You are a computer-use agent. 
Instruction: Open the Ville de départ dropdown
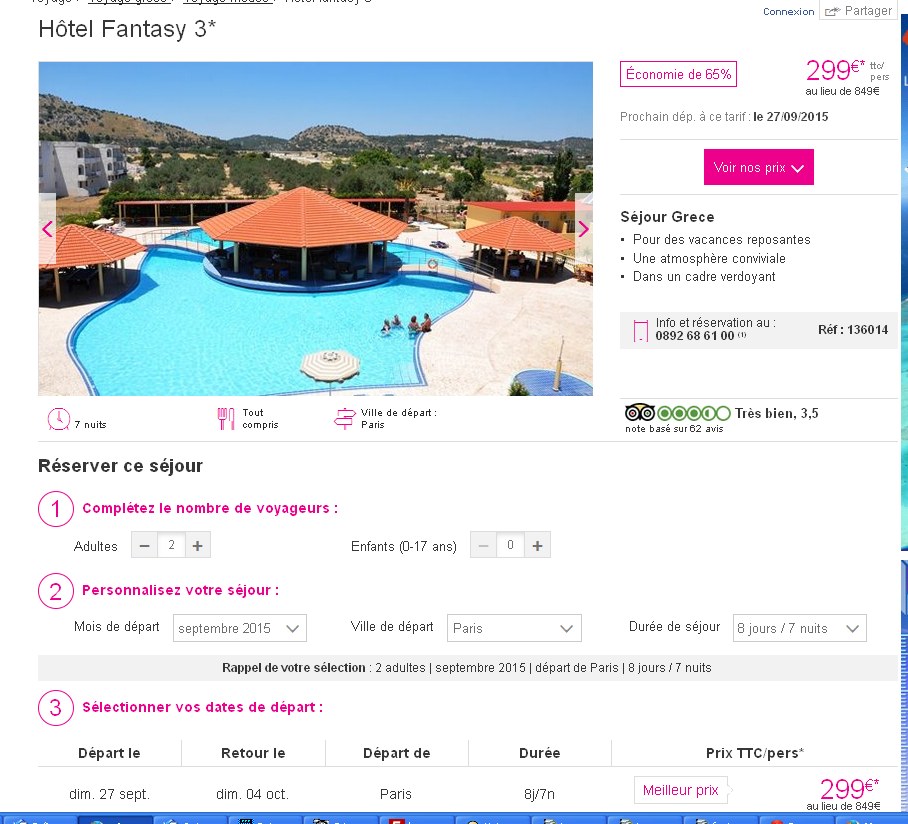pos(514,628)
